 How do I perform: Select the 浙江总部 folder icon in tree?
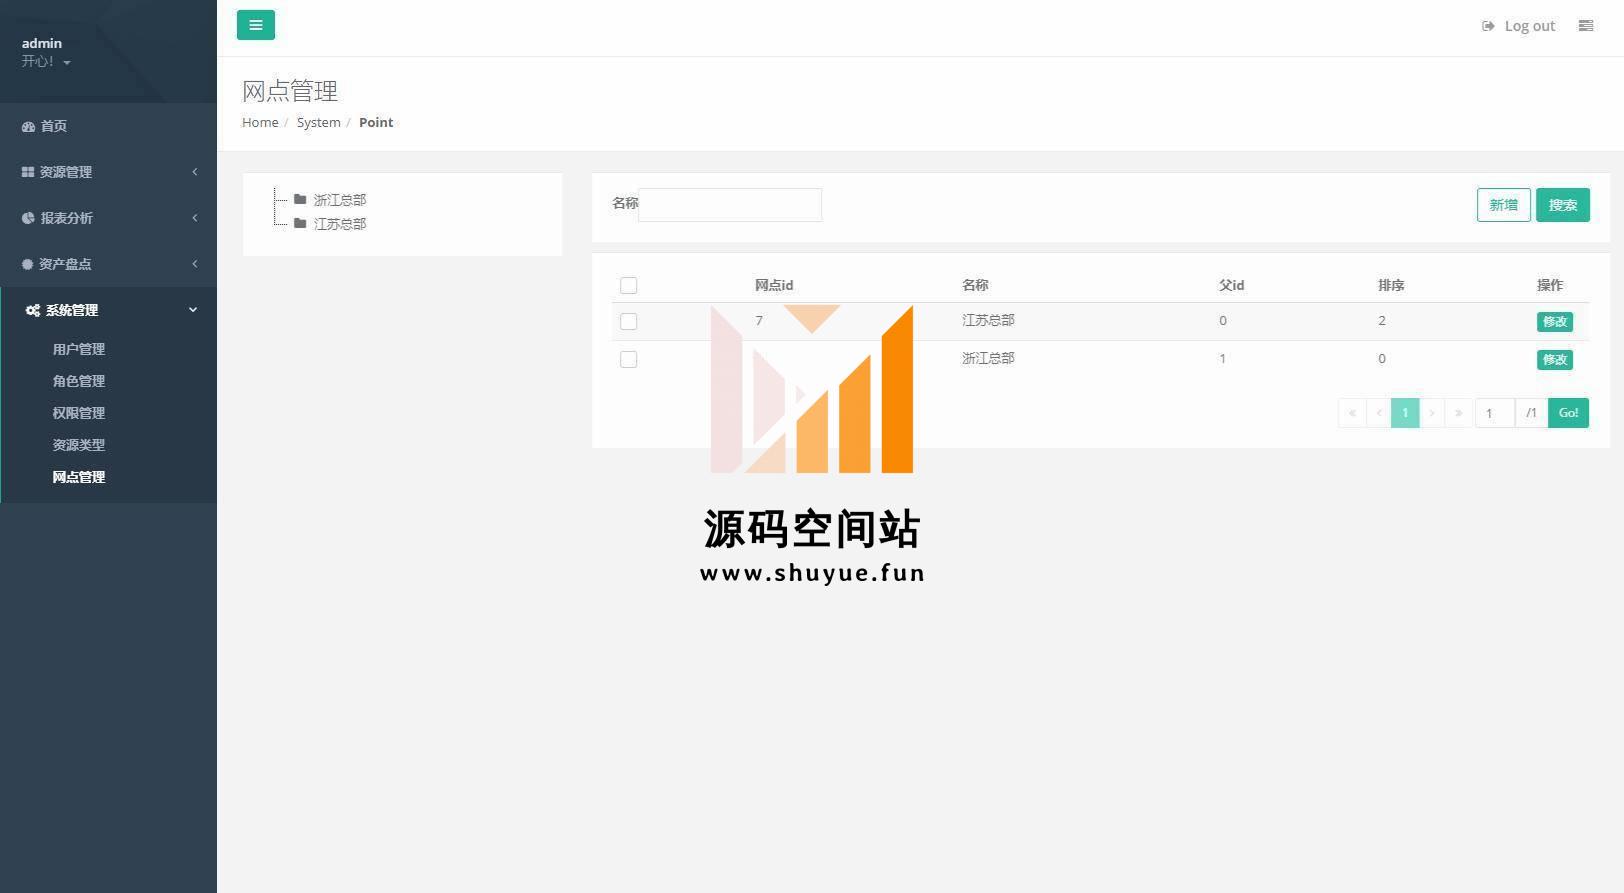(300, 200)
